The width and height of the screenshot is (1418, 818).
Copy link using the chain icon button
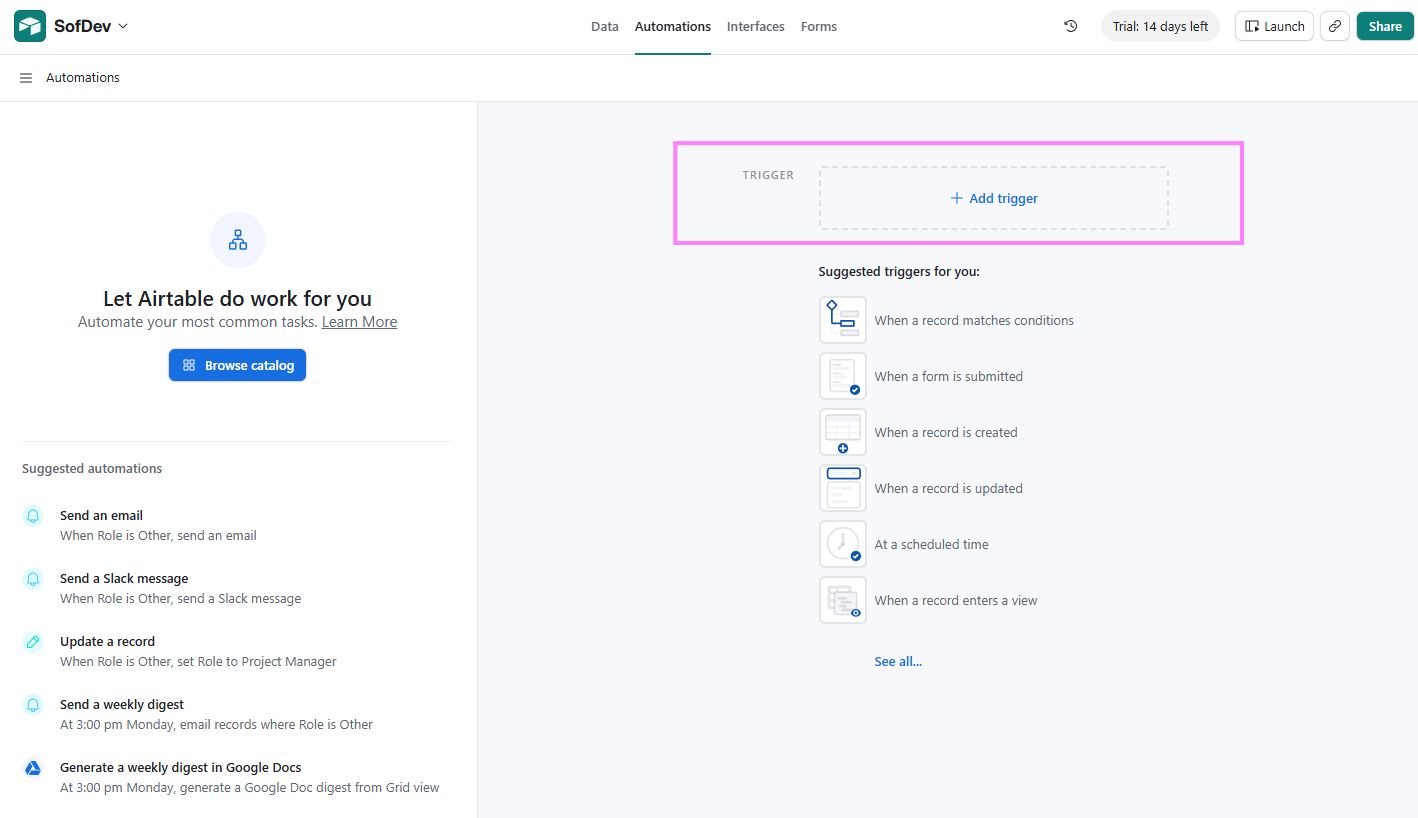1335,26
